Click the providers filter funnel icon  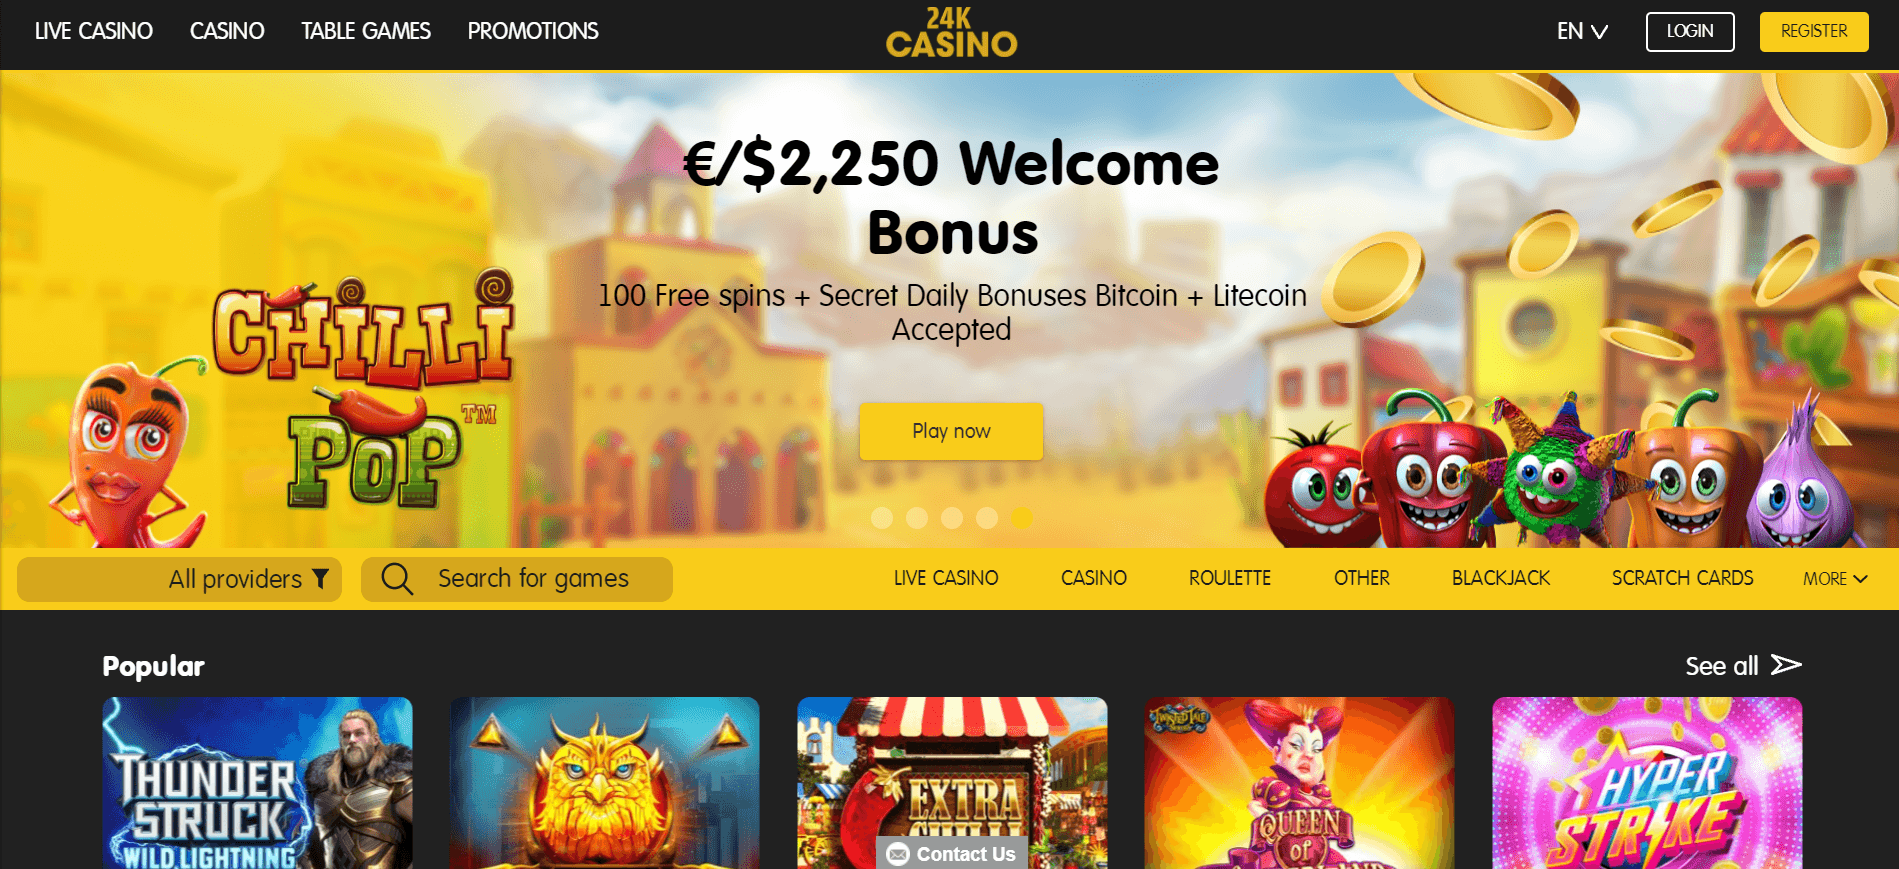pos(321,578)
